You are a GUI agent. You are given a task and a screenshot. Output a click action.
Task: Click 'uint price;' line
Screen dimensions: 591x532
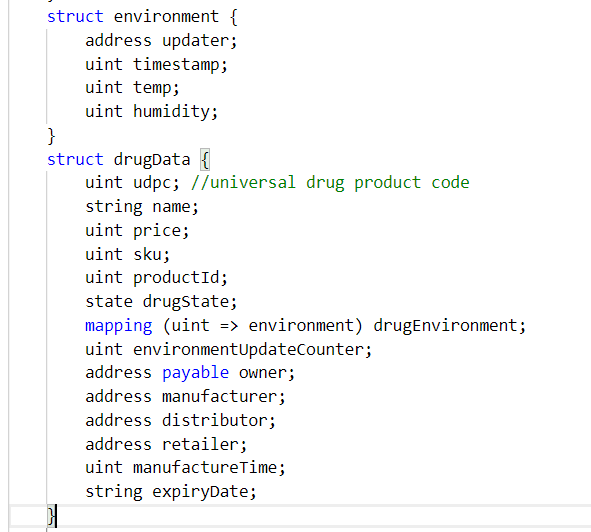pyautogui.click(x=137, y=231)
